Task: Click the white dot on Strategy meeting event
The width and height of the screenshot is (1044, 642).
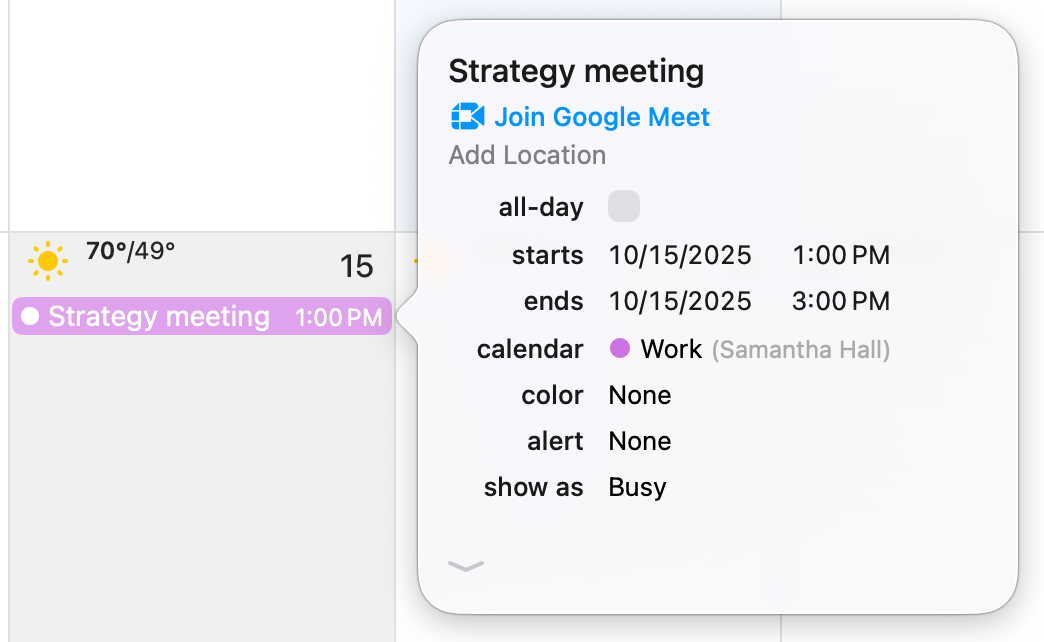Action: tap(29, 317)
